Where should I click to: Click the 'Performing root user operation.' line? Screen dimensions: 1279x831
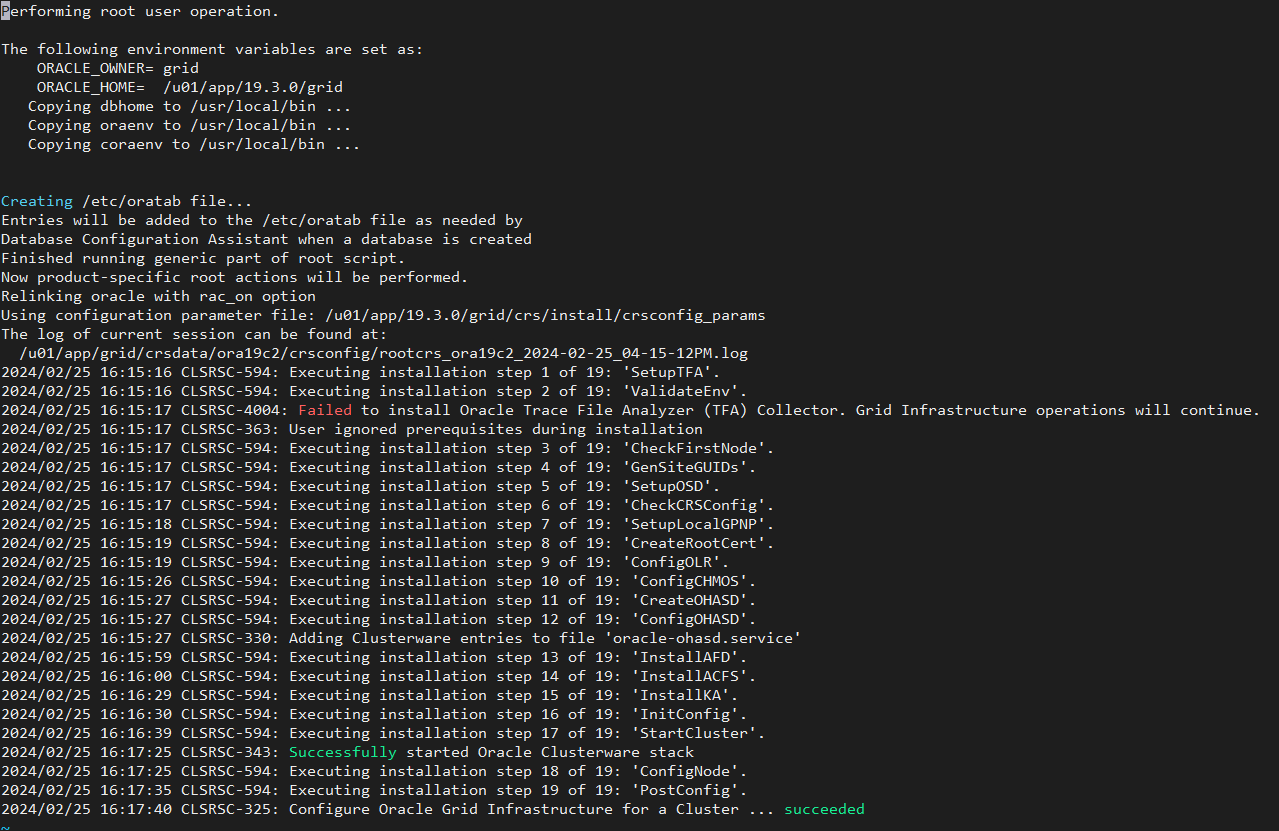coord(140,11)
